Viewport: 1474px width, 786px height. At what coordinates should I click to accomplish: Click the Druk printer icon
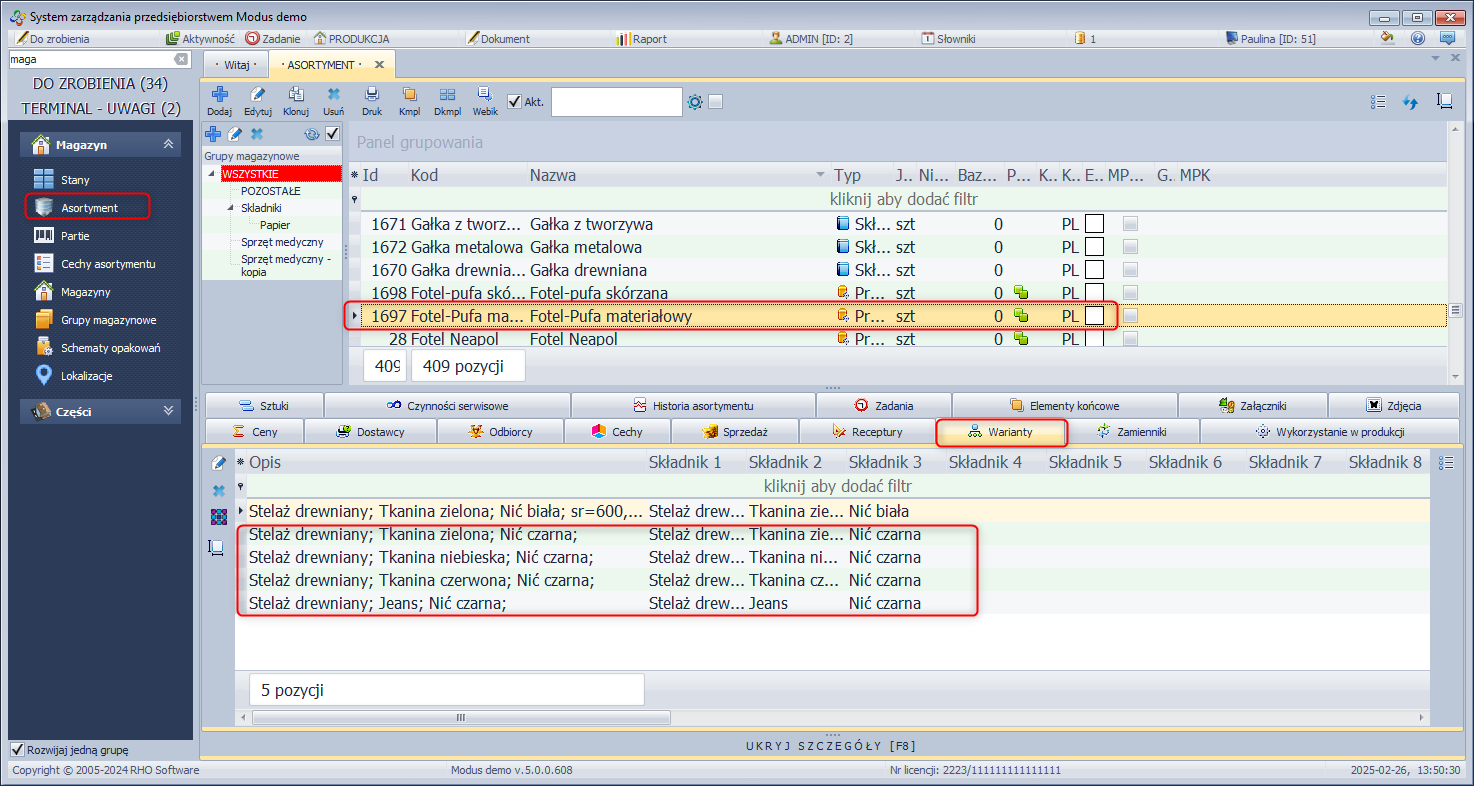point(372,96)
